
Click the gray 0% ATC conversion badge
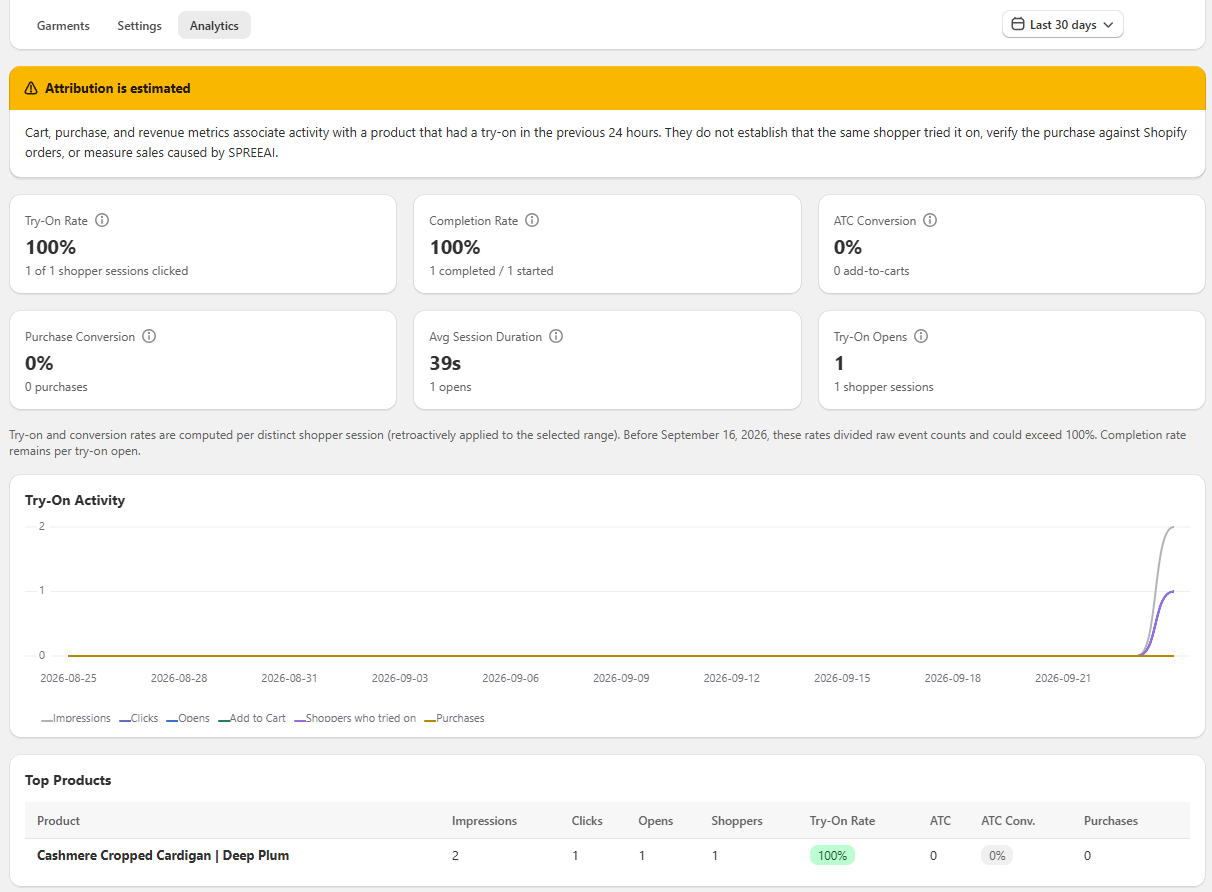tap(997, 855)
